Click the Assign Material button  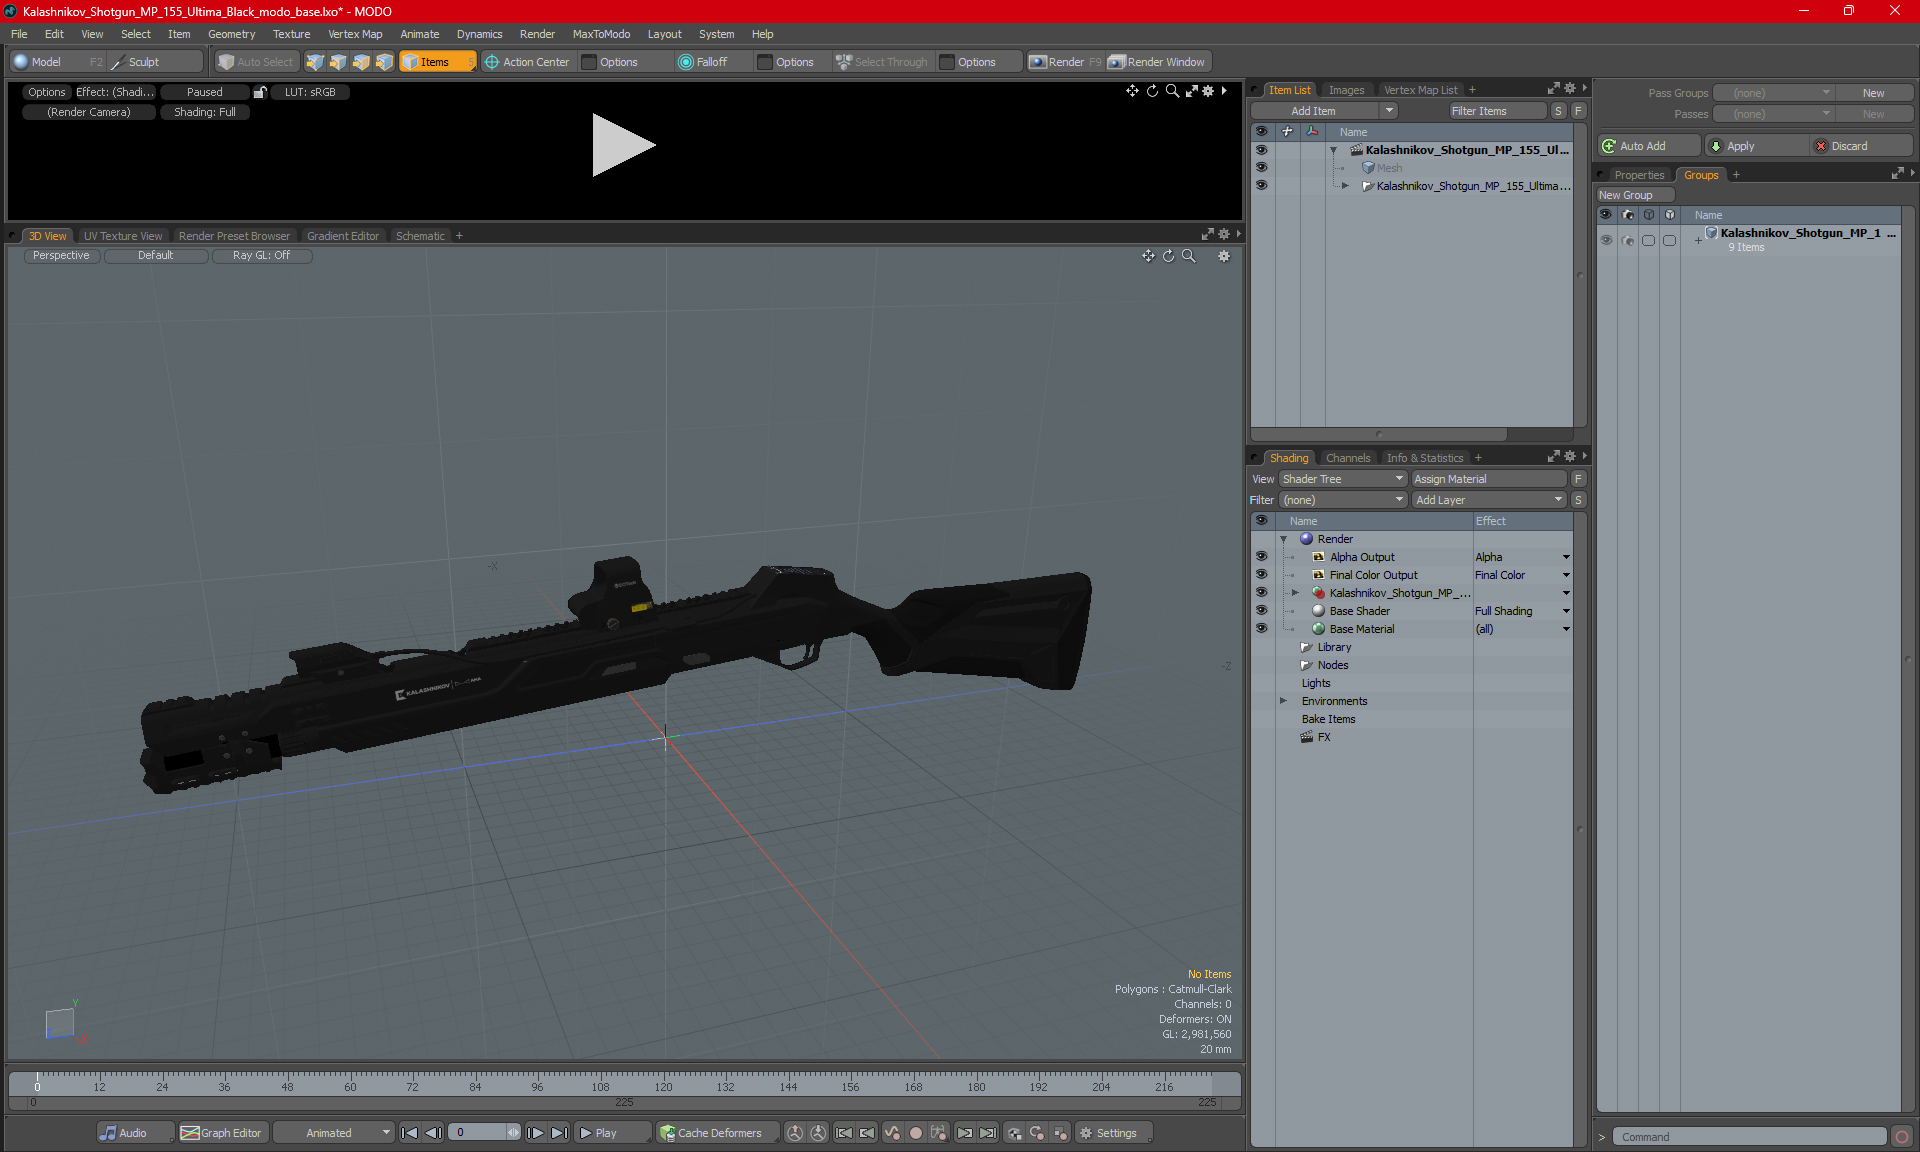1489,479
